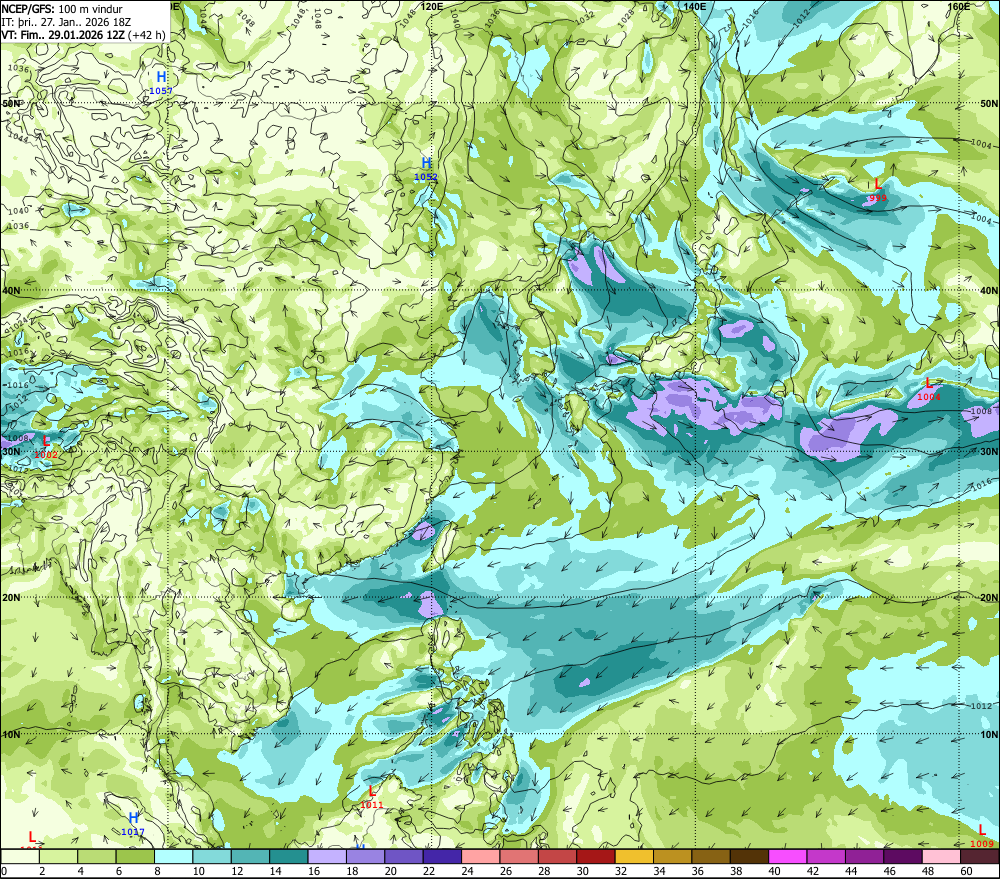Click the 140E longitude label
The image size is (1000, 879).
click(695, 6)
